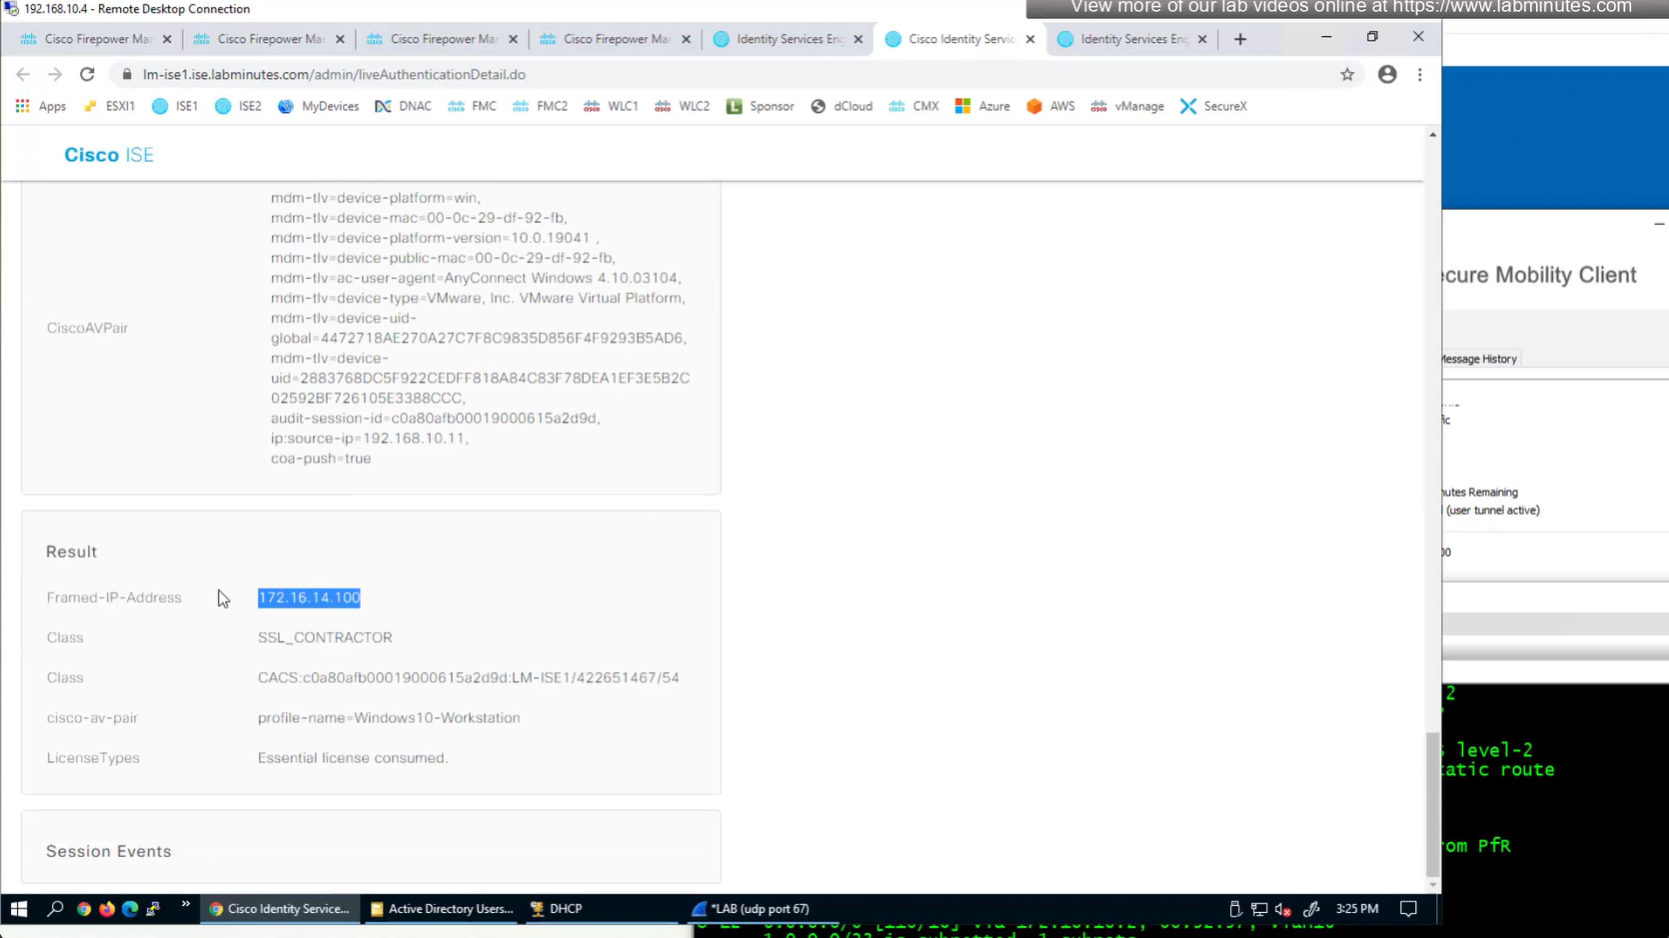Click the browser reload page icon
1669x938 pixels.
87,74
